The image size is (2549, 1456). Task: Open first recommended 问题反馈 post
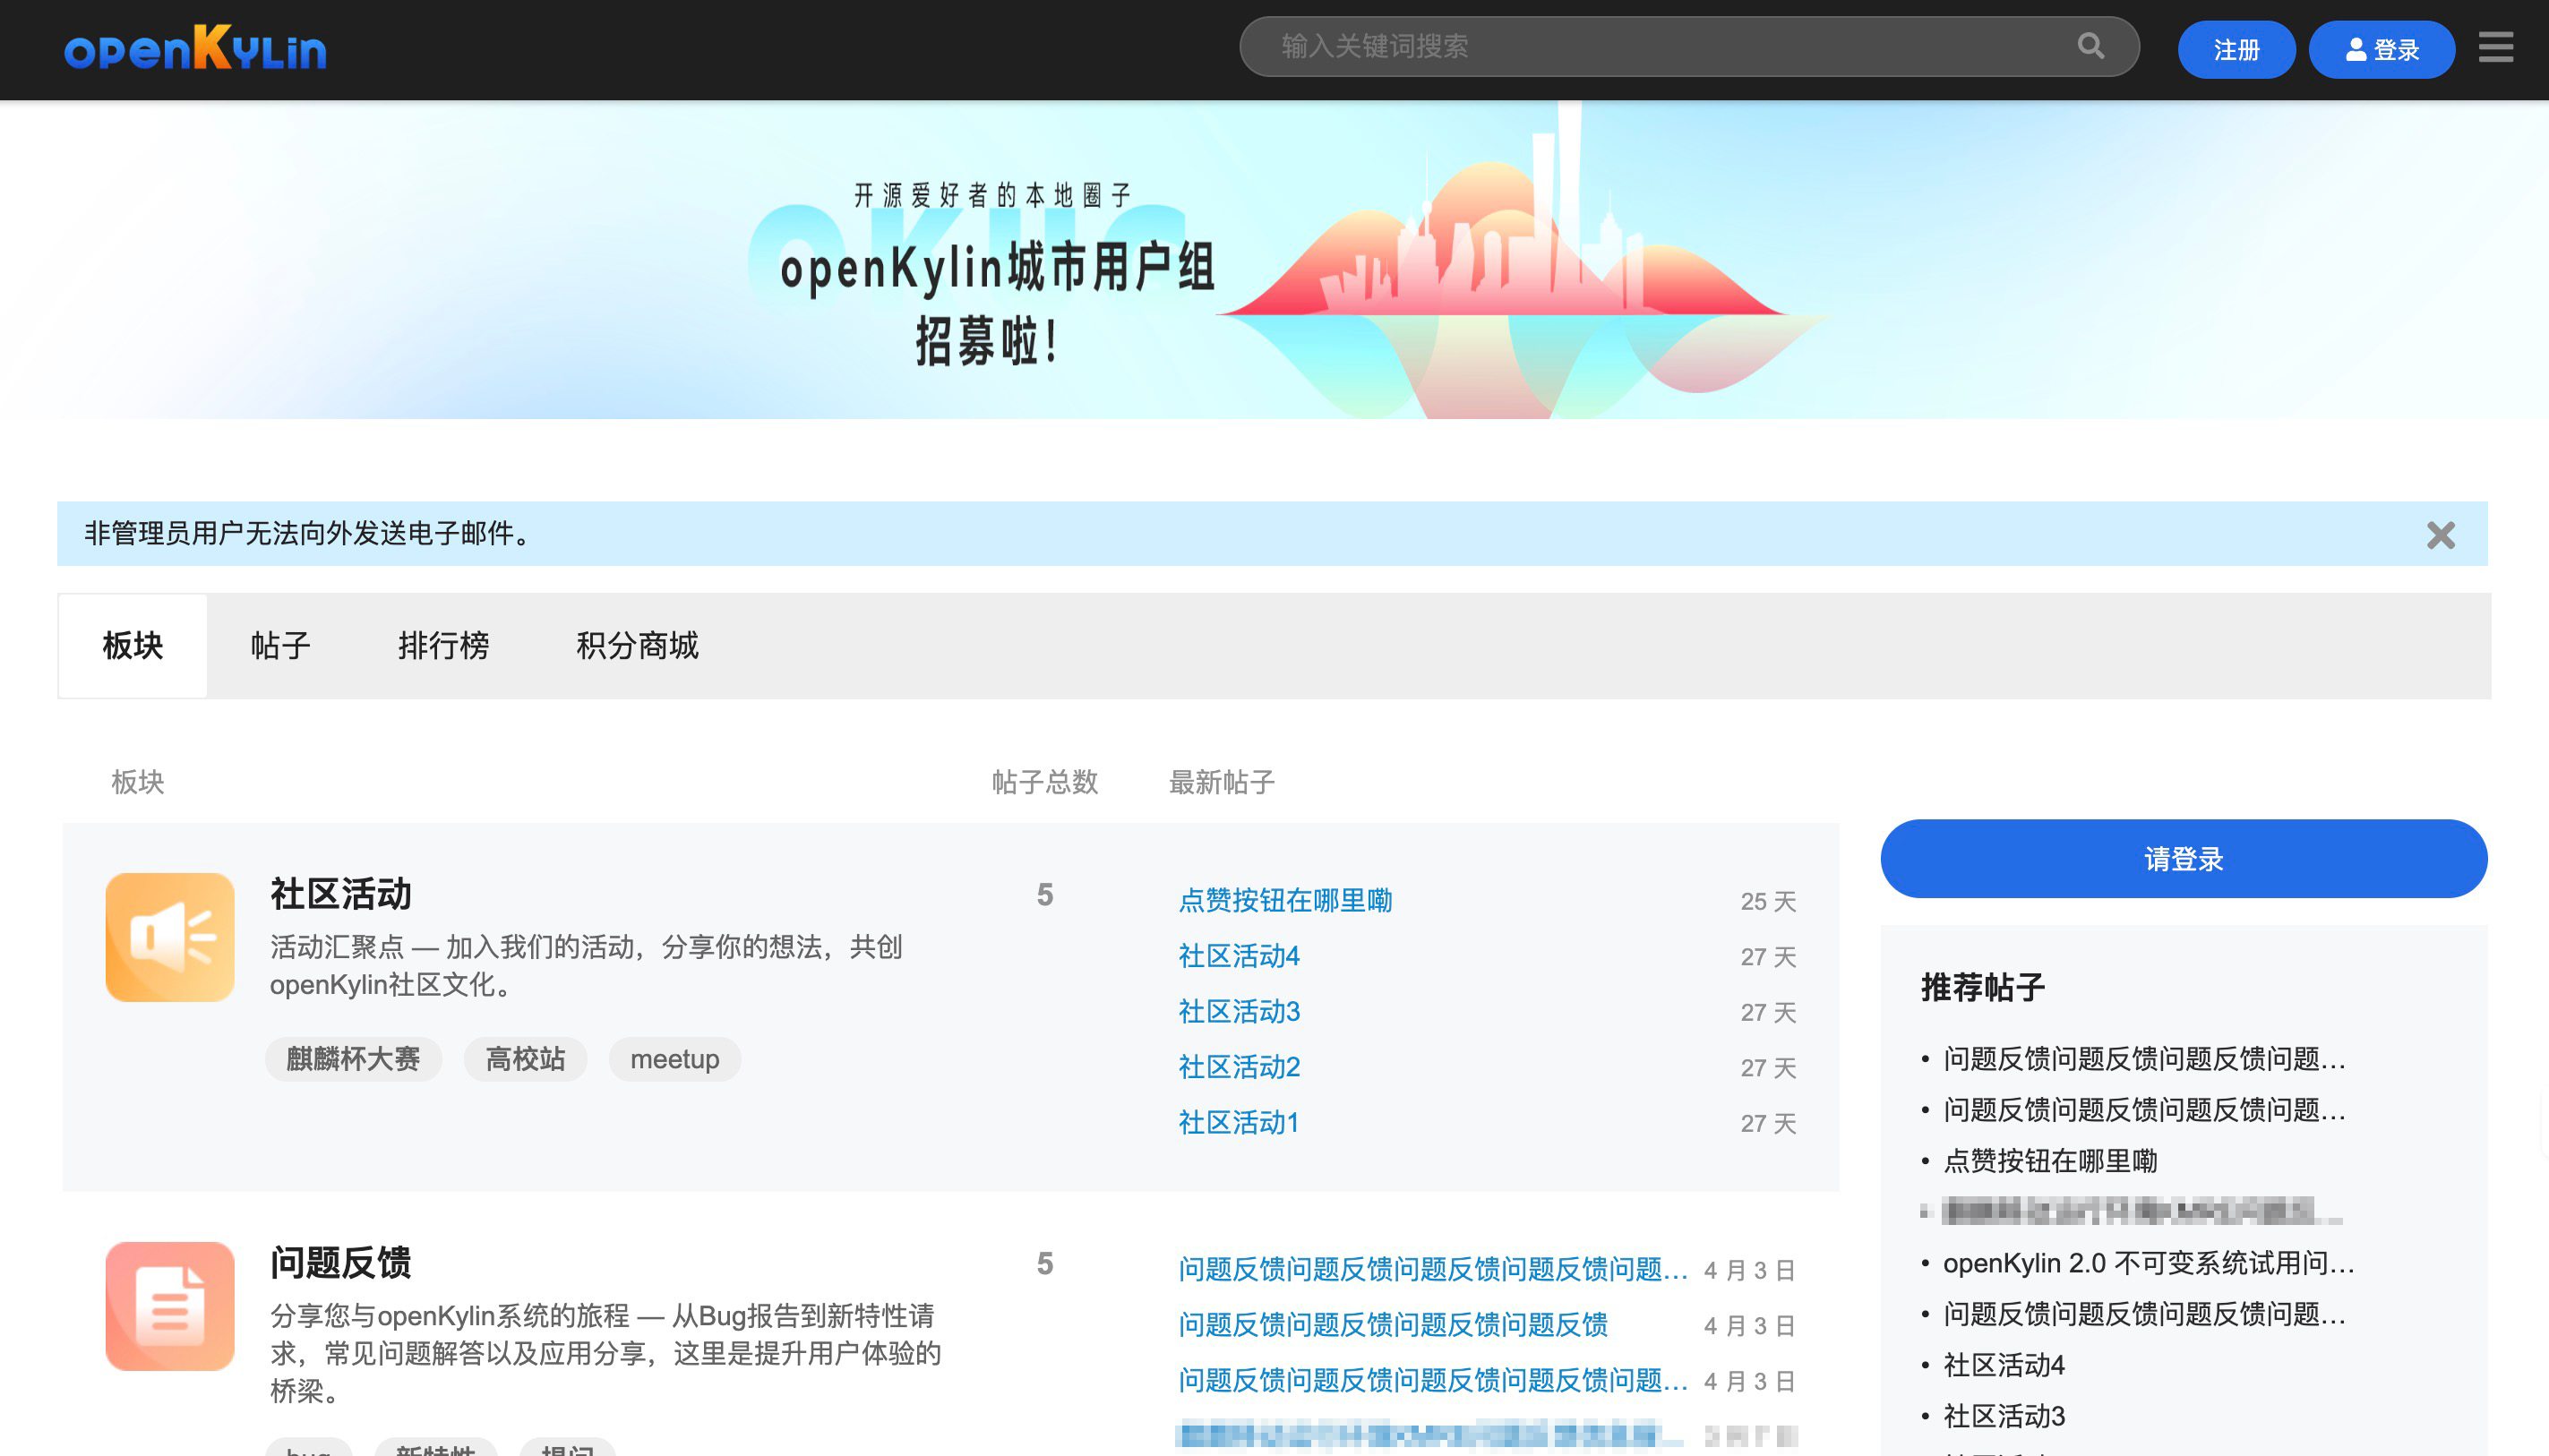click(2144, 1058)
